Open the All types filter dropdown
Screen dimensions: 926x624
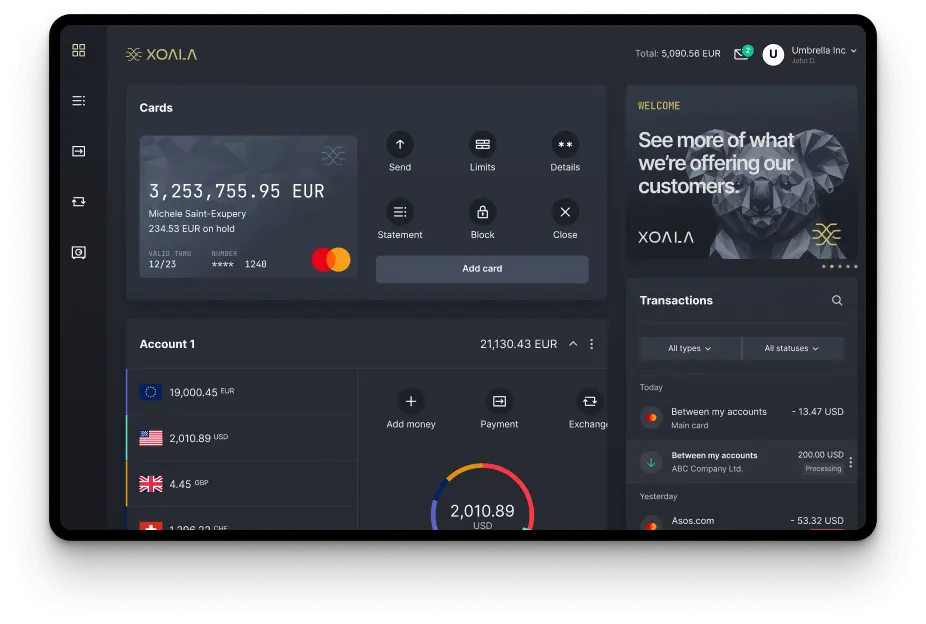tap(689, 348)
